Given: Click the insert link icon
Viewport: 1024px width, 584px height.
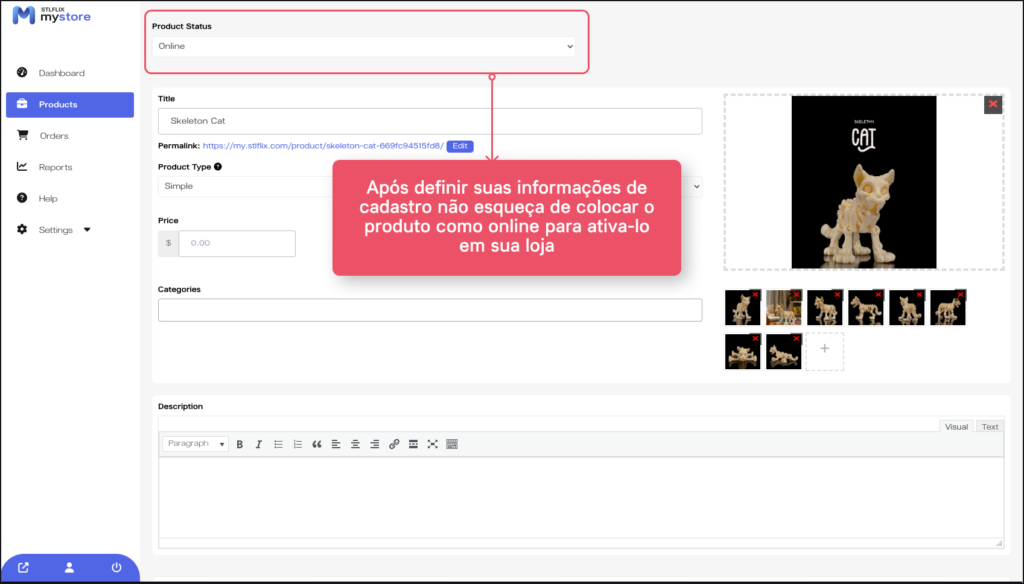Looking at the screenshot, I should click(x=394, y=444).
